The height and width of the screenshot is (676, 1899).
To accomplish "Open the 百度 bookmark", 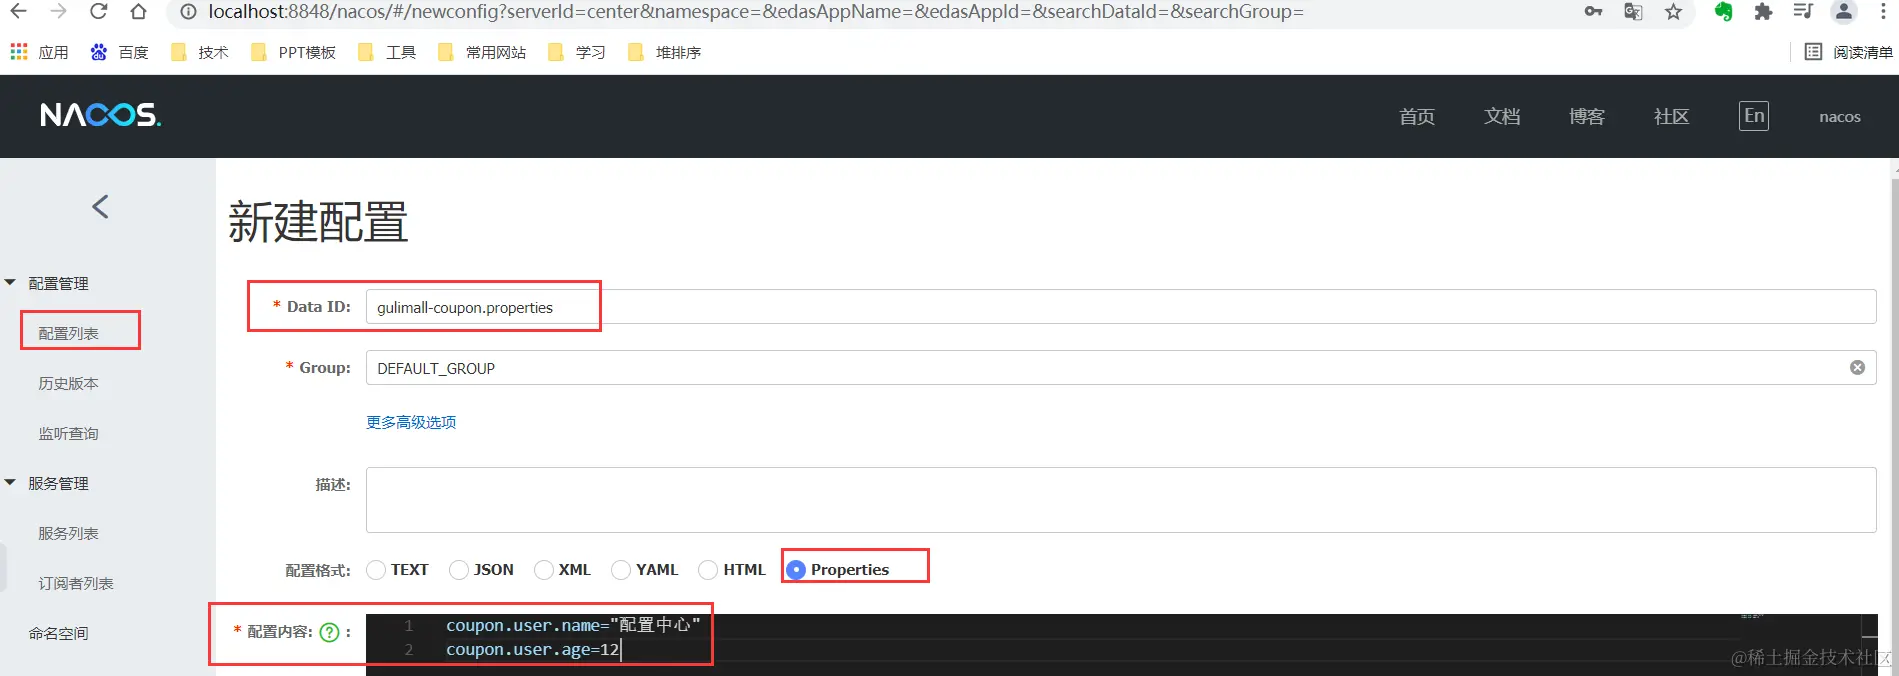I will (x=119, y=52).
